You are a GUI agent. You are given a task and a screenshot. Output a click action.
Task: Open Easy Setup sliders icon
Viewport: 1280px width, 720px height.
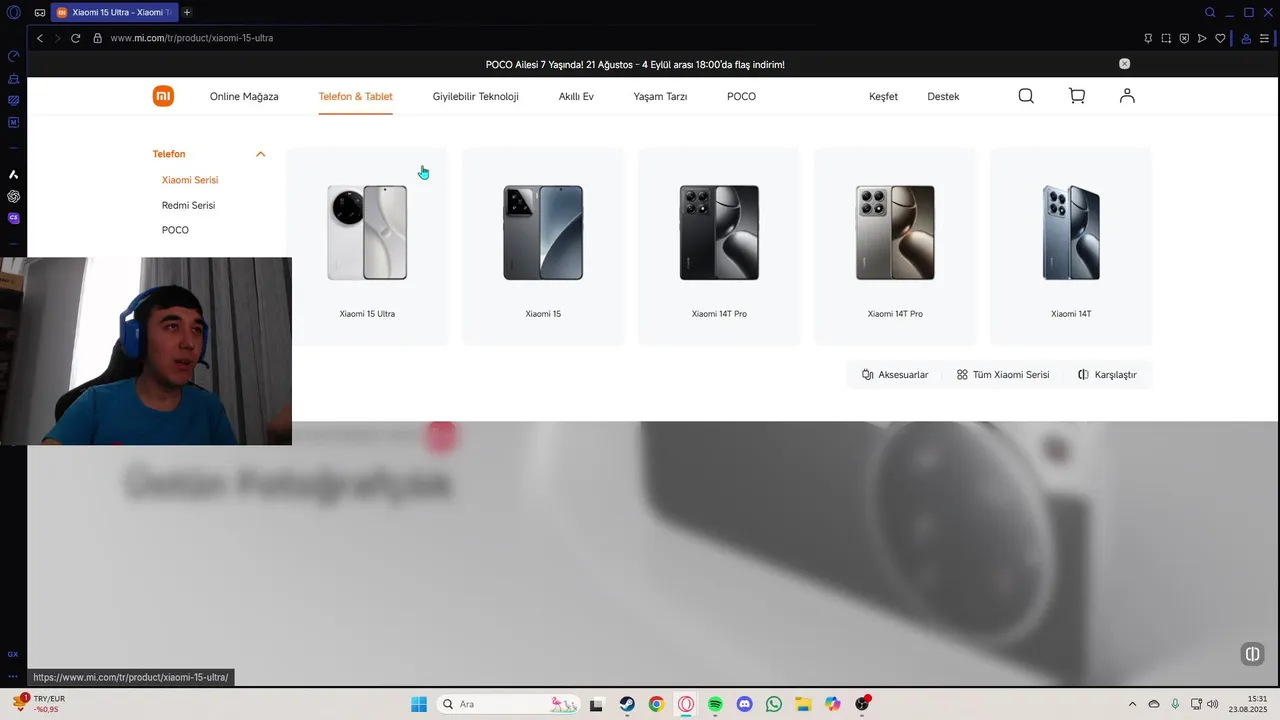(x=1264, y=38)
